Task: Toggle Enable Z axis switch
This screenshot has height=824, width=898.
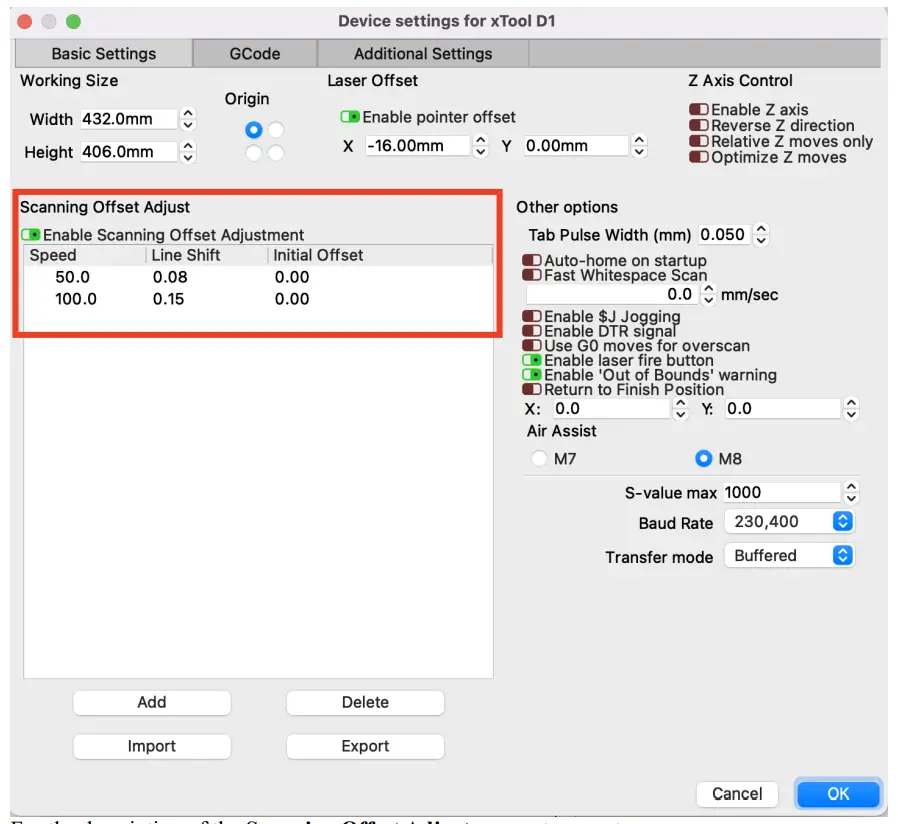Action: [x=699, y=109]
